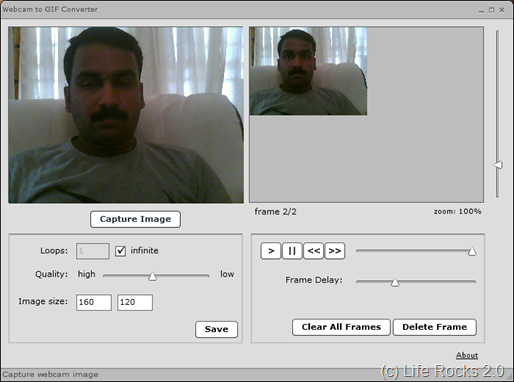Viewport: 514px width, 382px height.
Task: Click the image height field 120
Action: coord(135,302)
